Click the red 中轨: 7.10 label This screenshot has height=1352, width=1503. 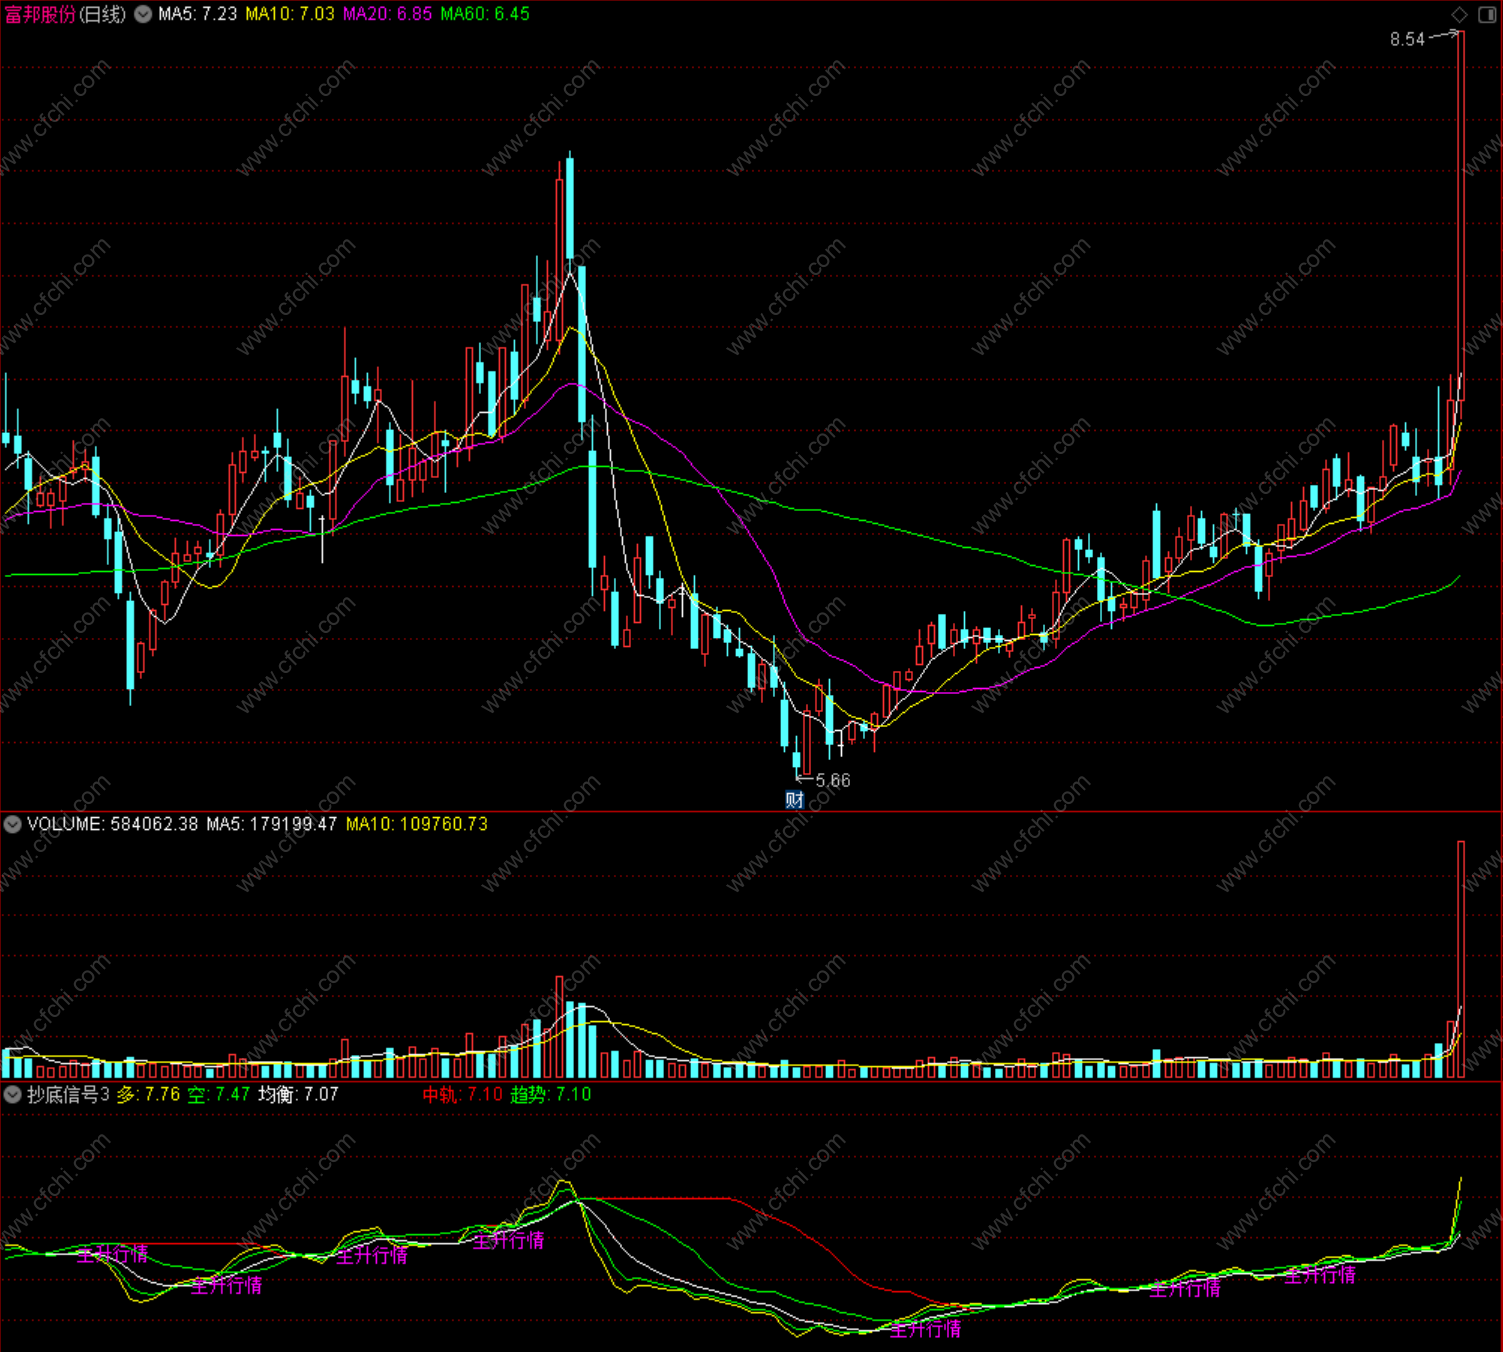[462, 1094]
